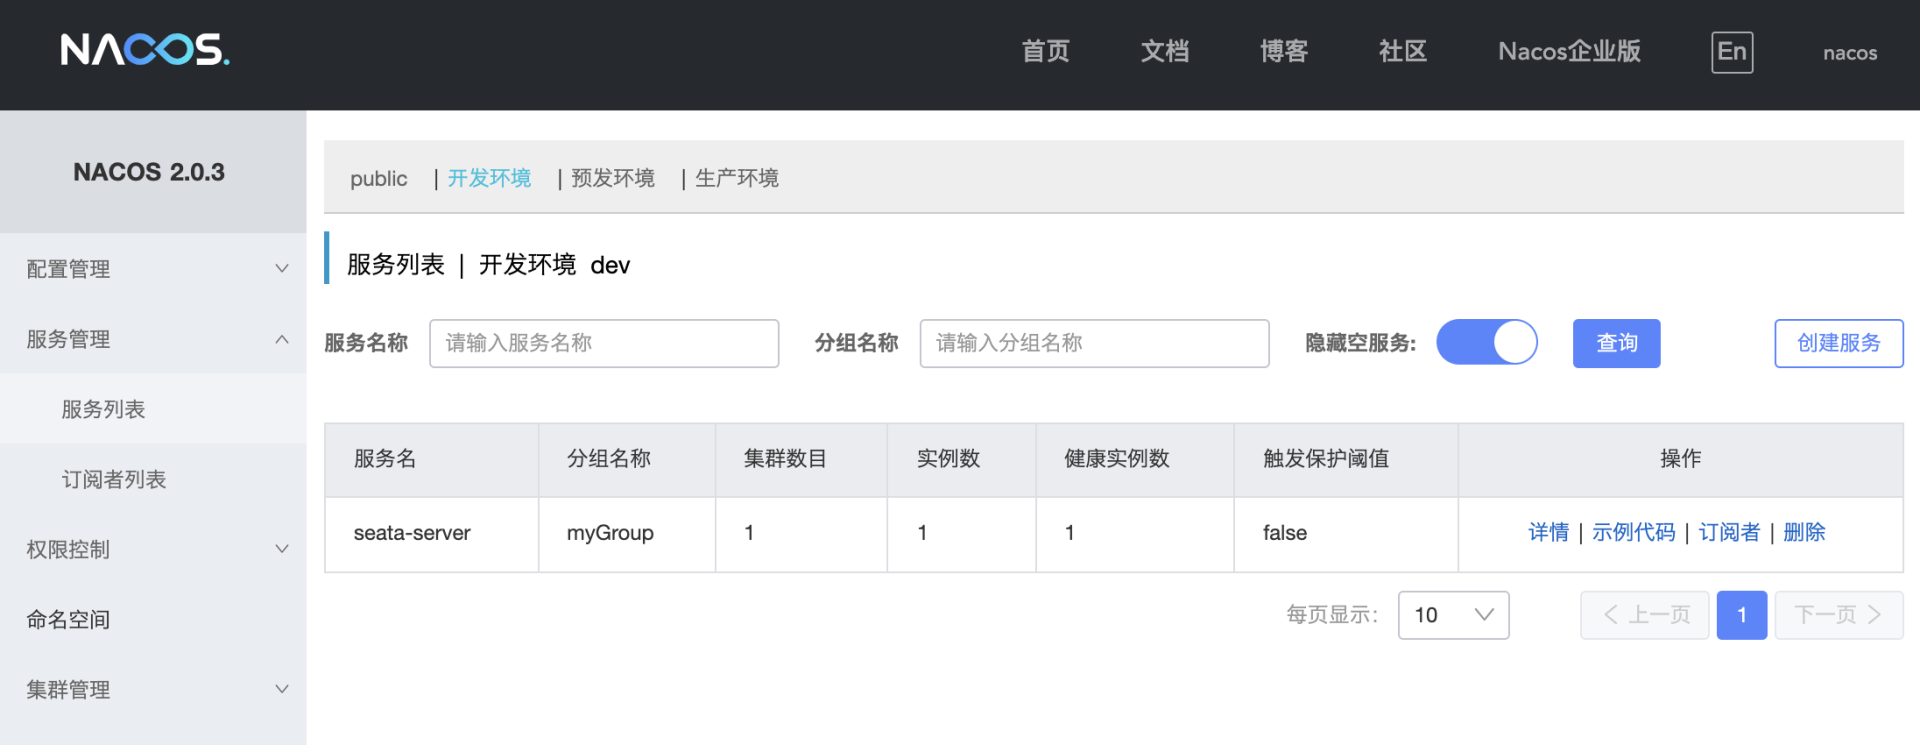Delete seata-server via 删除 link

point(1804,533)
